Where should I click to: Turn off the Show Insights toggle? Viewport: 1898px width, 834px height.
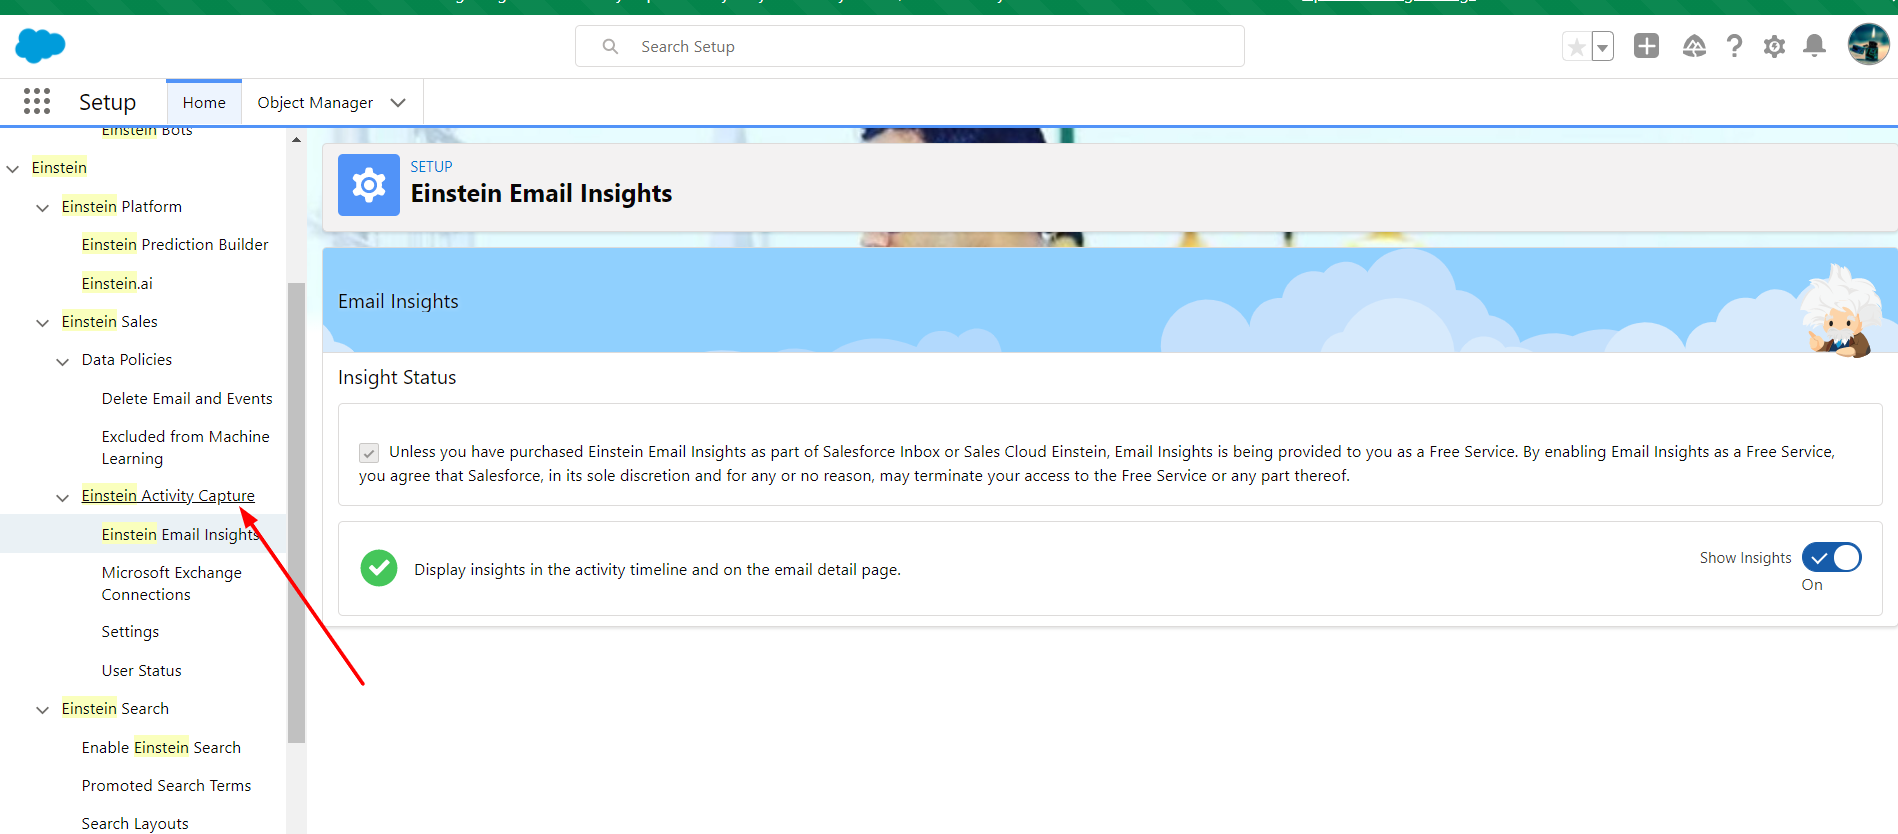[1831, 557]
